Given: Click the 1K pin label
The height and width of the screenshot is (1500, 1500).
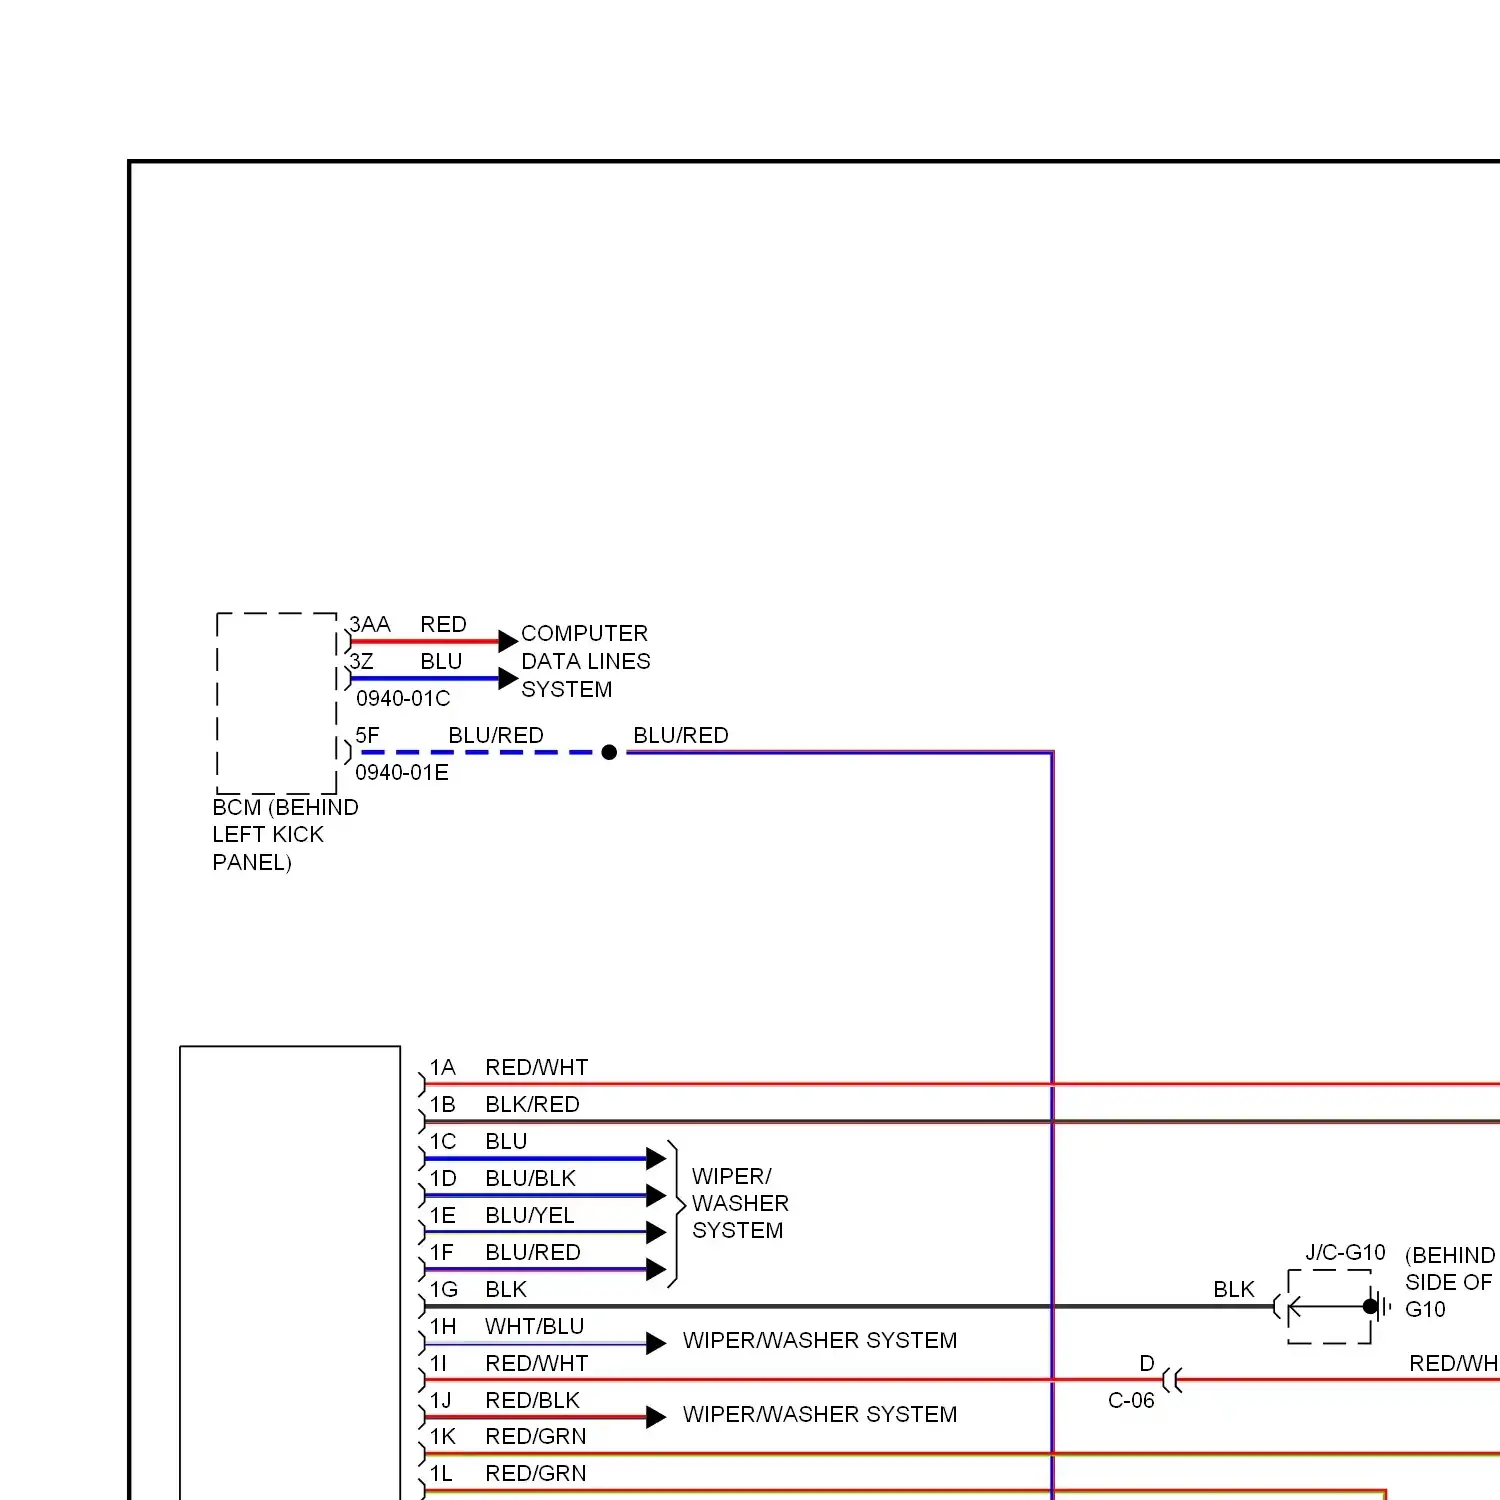Looking at the screenshot, I should coord(443,1436).
